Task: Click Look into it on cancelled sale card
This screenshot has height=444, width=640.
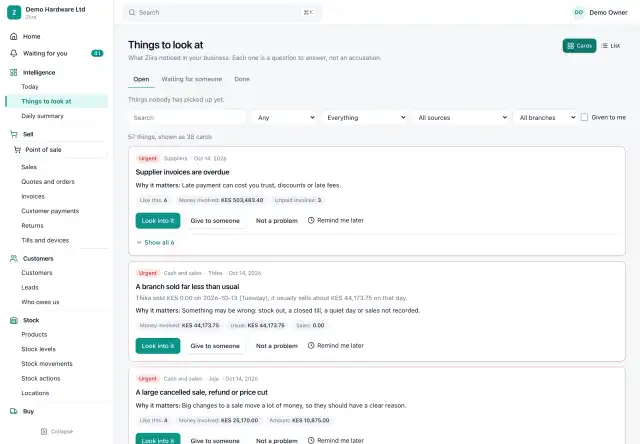Action: [x=158, y=439]
